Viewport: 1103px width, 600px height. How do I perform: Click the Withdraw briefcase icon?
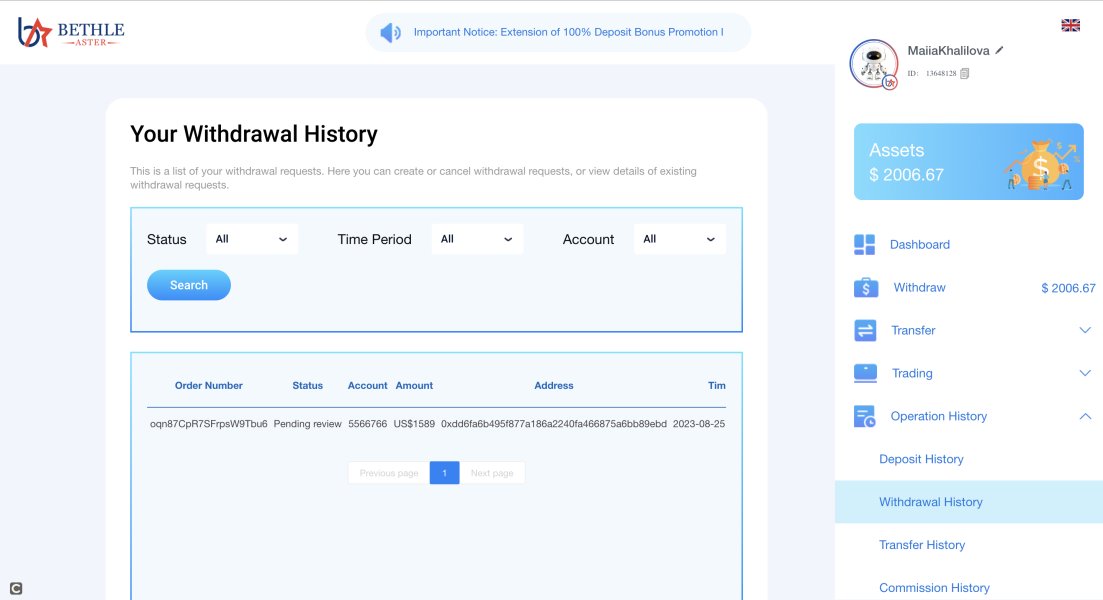[866, 288]
